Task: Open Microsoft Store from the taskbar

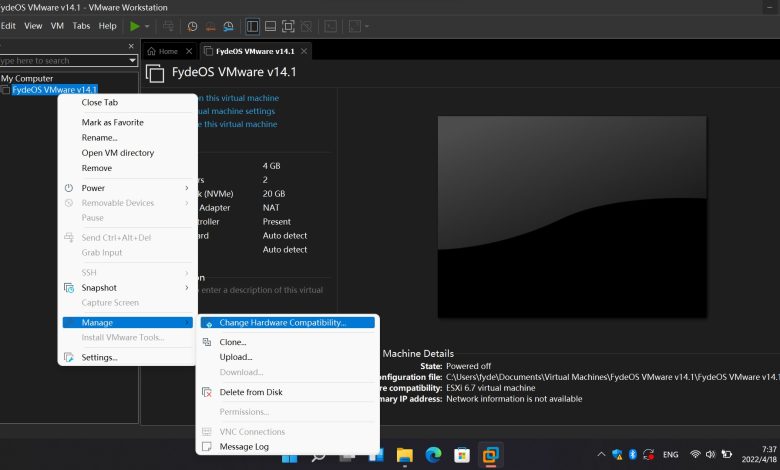Action: click(x=462, y=455)
